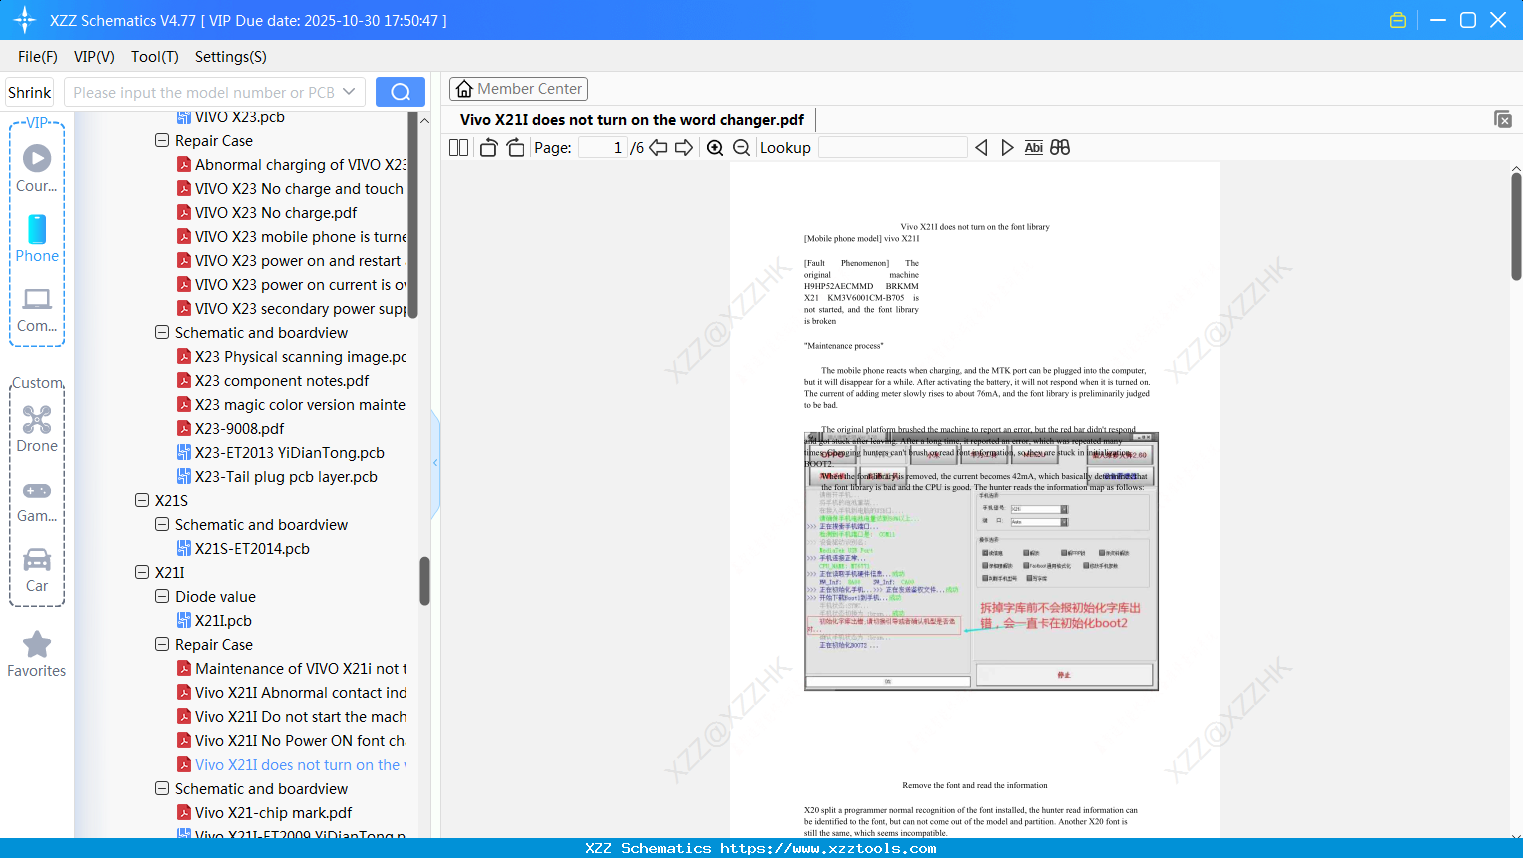Screen dimensions: 1523x858
Task: Click the Page number input field
Action: pos(602,148)
